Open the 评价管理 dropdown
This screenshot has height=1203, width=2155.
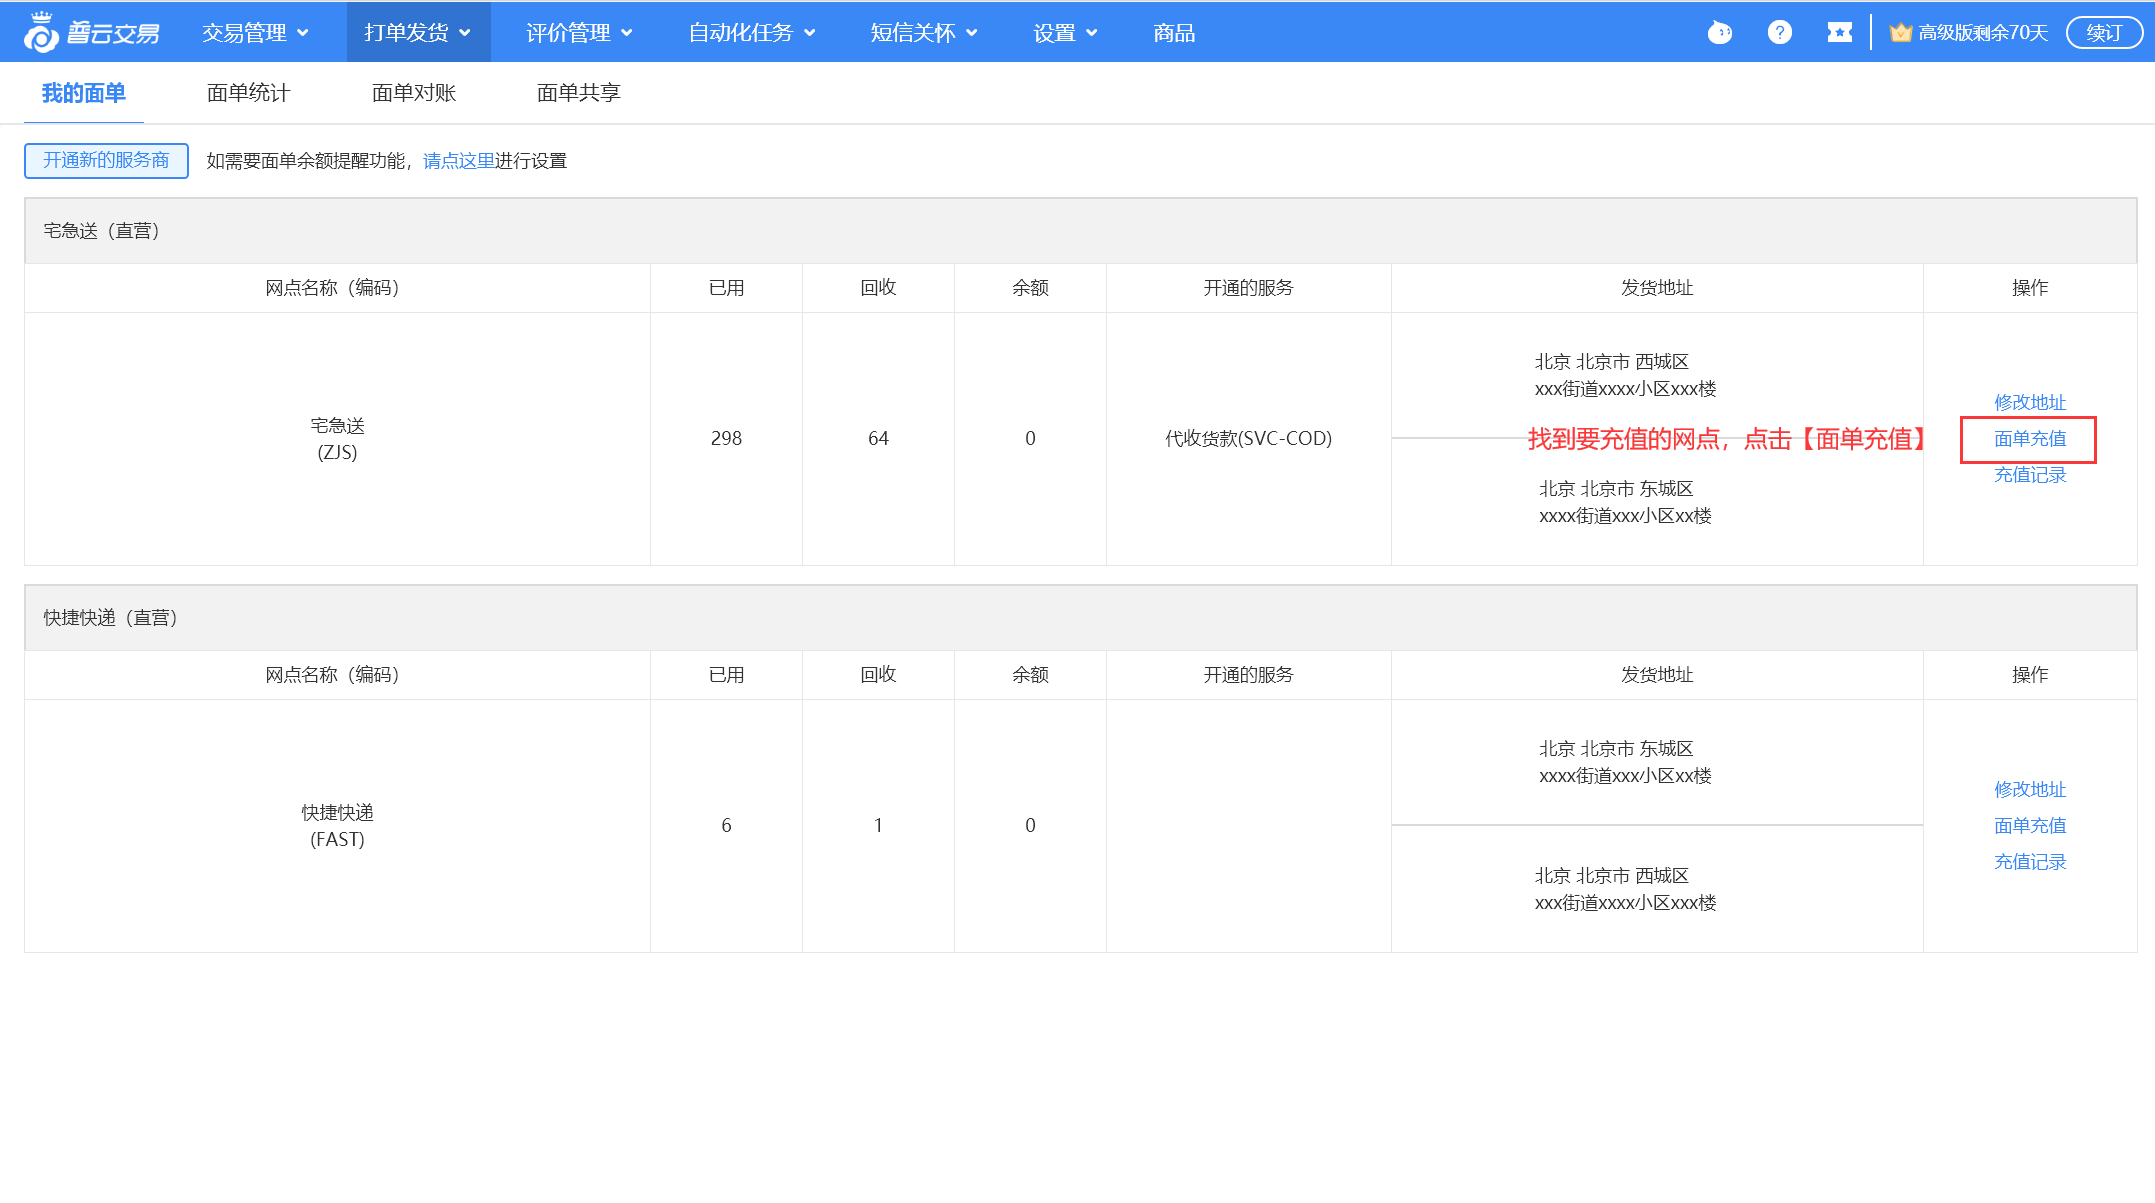tap(579, 33)
